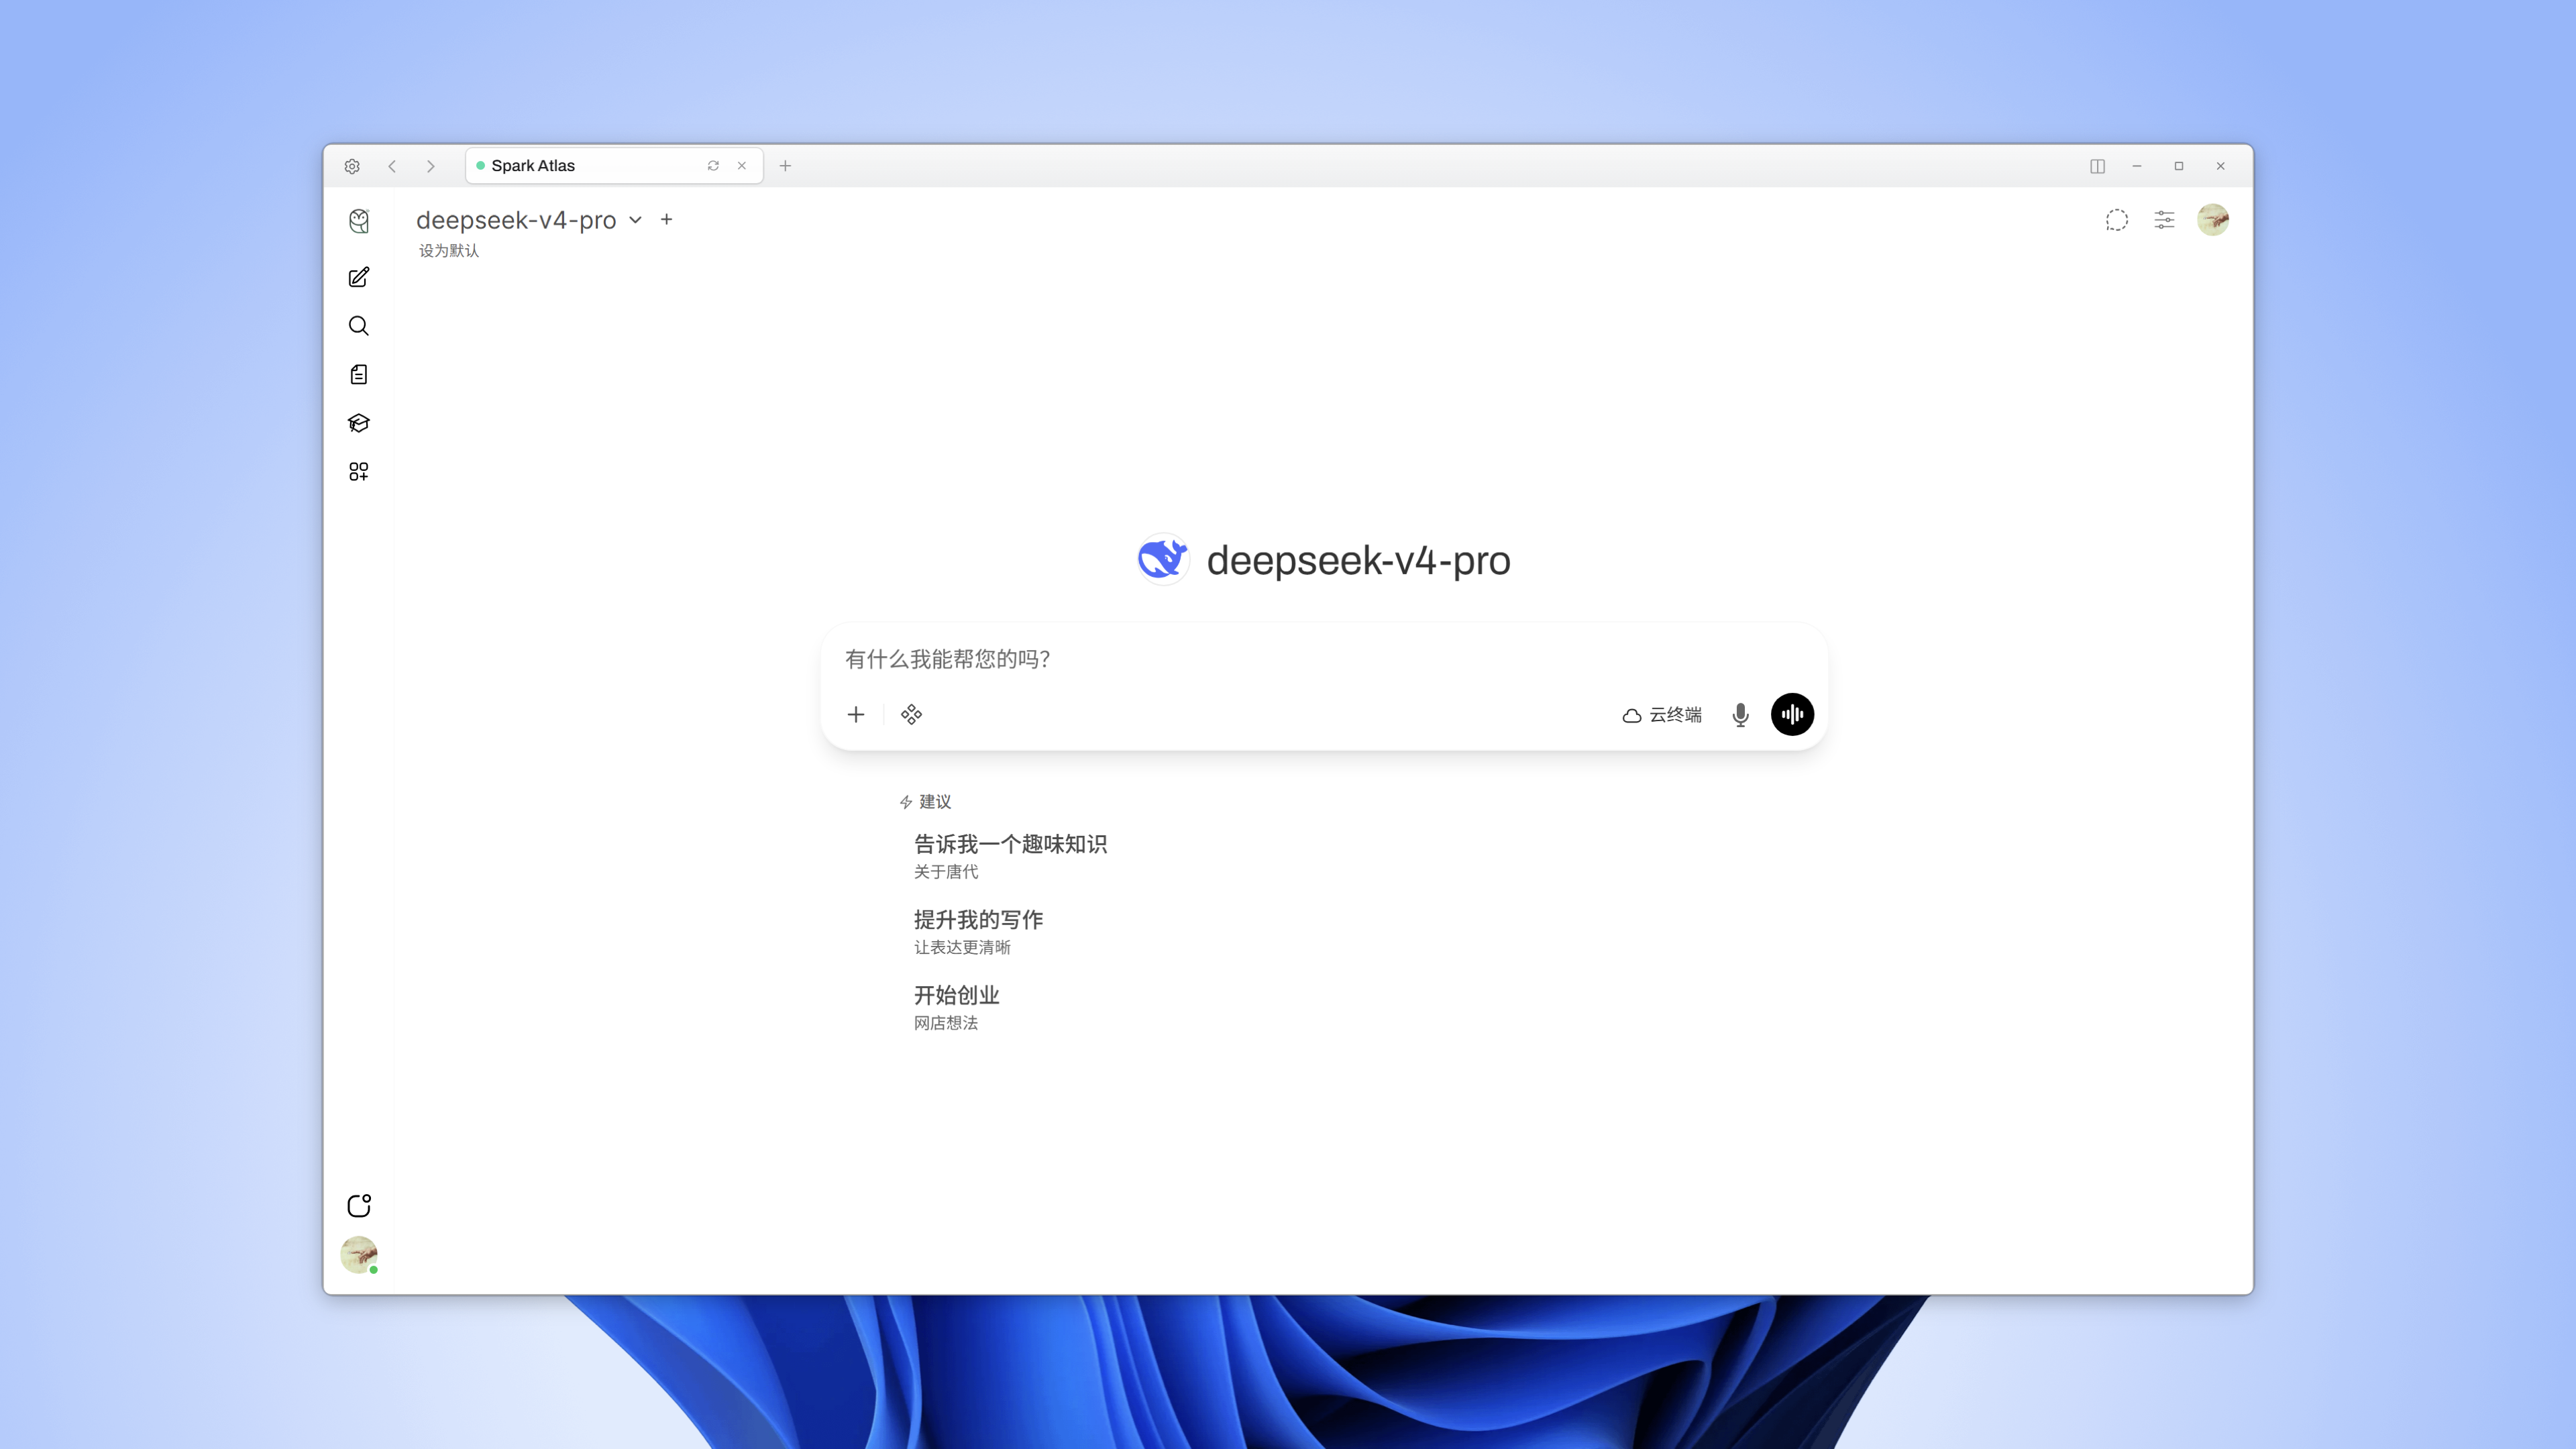The image size is (2576, 1449).
Task: Open user avatar at sidebar bottom
Action: click(x=359, y=1254)
